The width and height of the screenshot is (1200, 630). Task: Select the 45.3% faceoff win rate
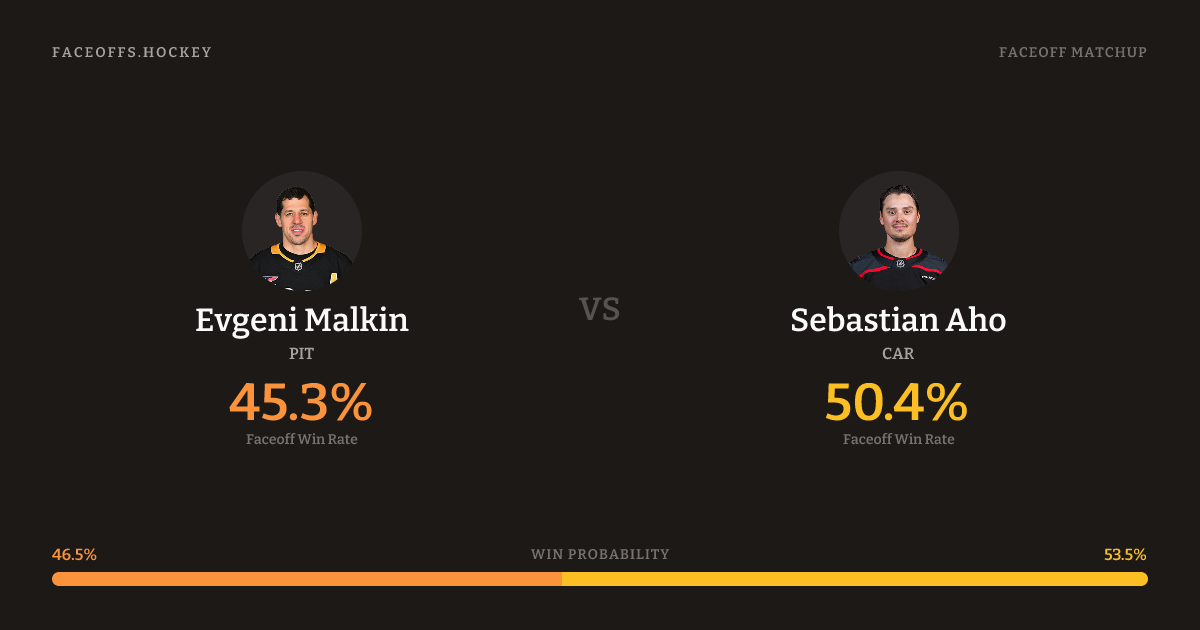(301, 403)
